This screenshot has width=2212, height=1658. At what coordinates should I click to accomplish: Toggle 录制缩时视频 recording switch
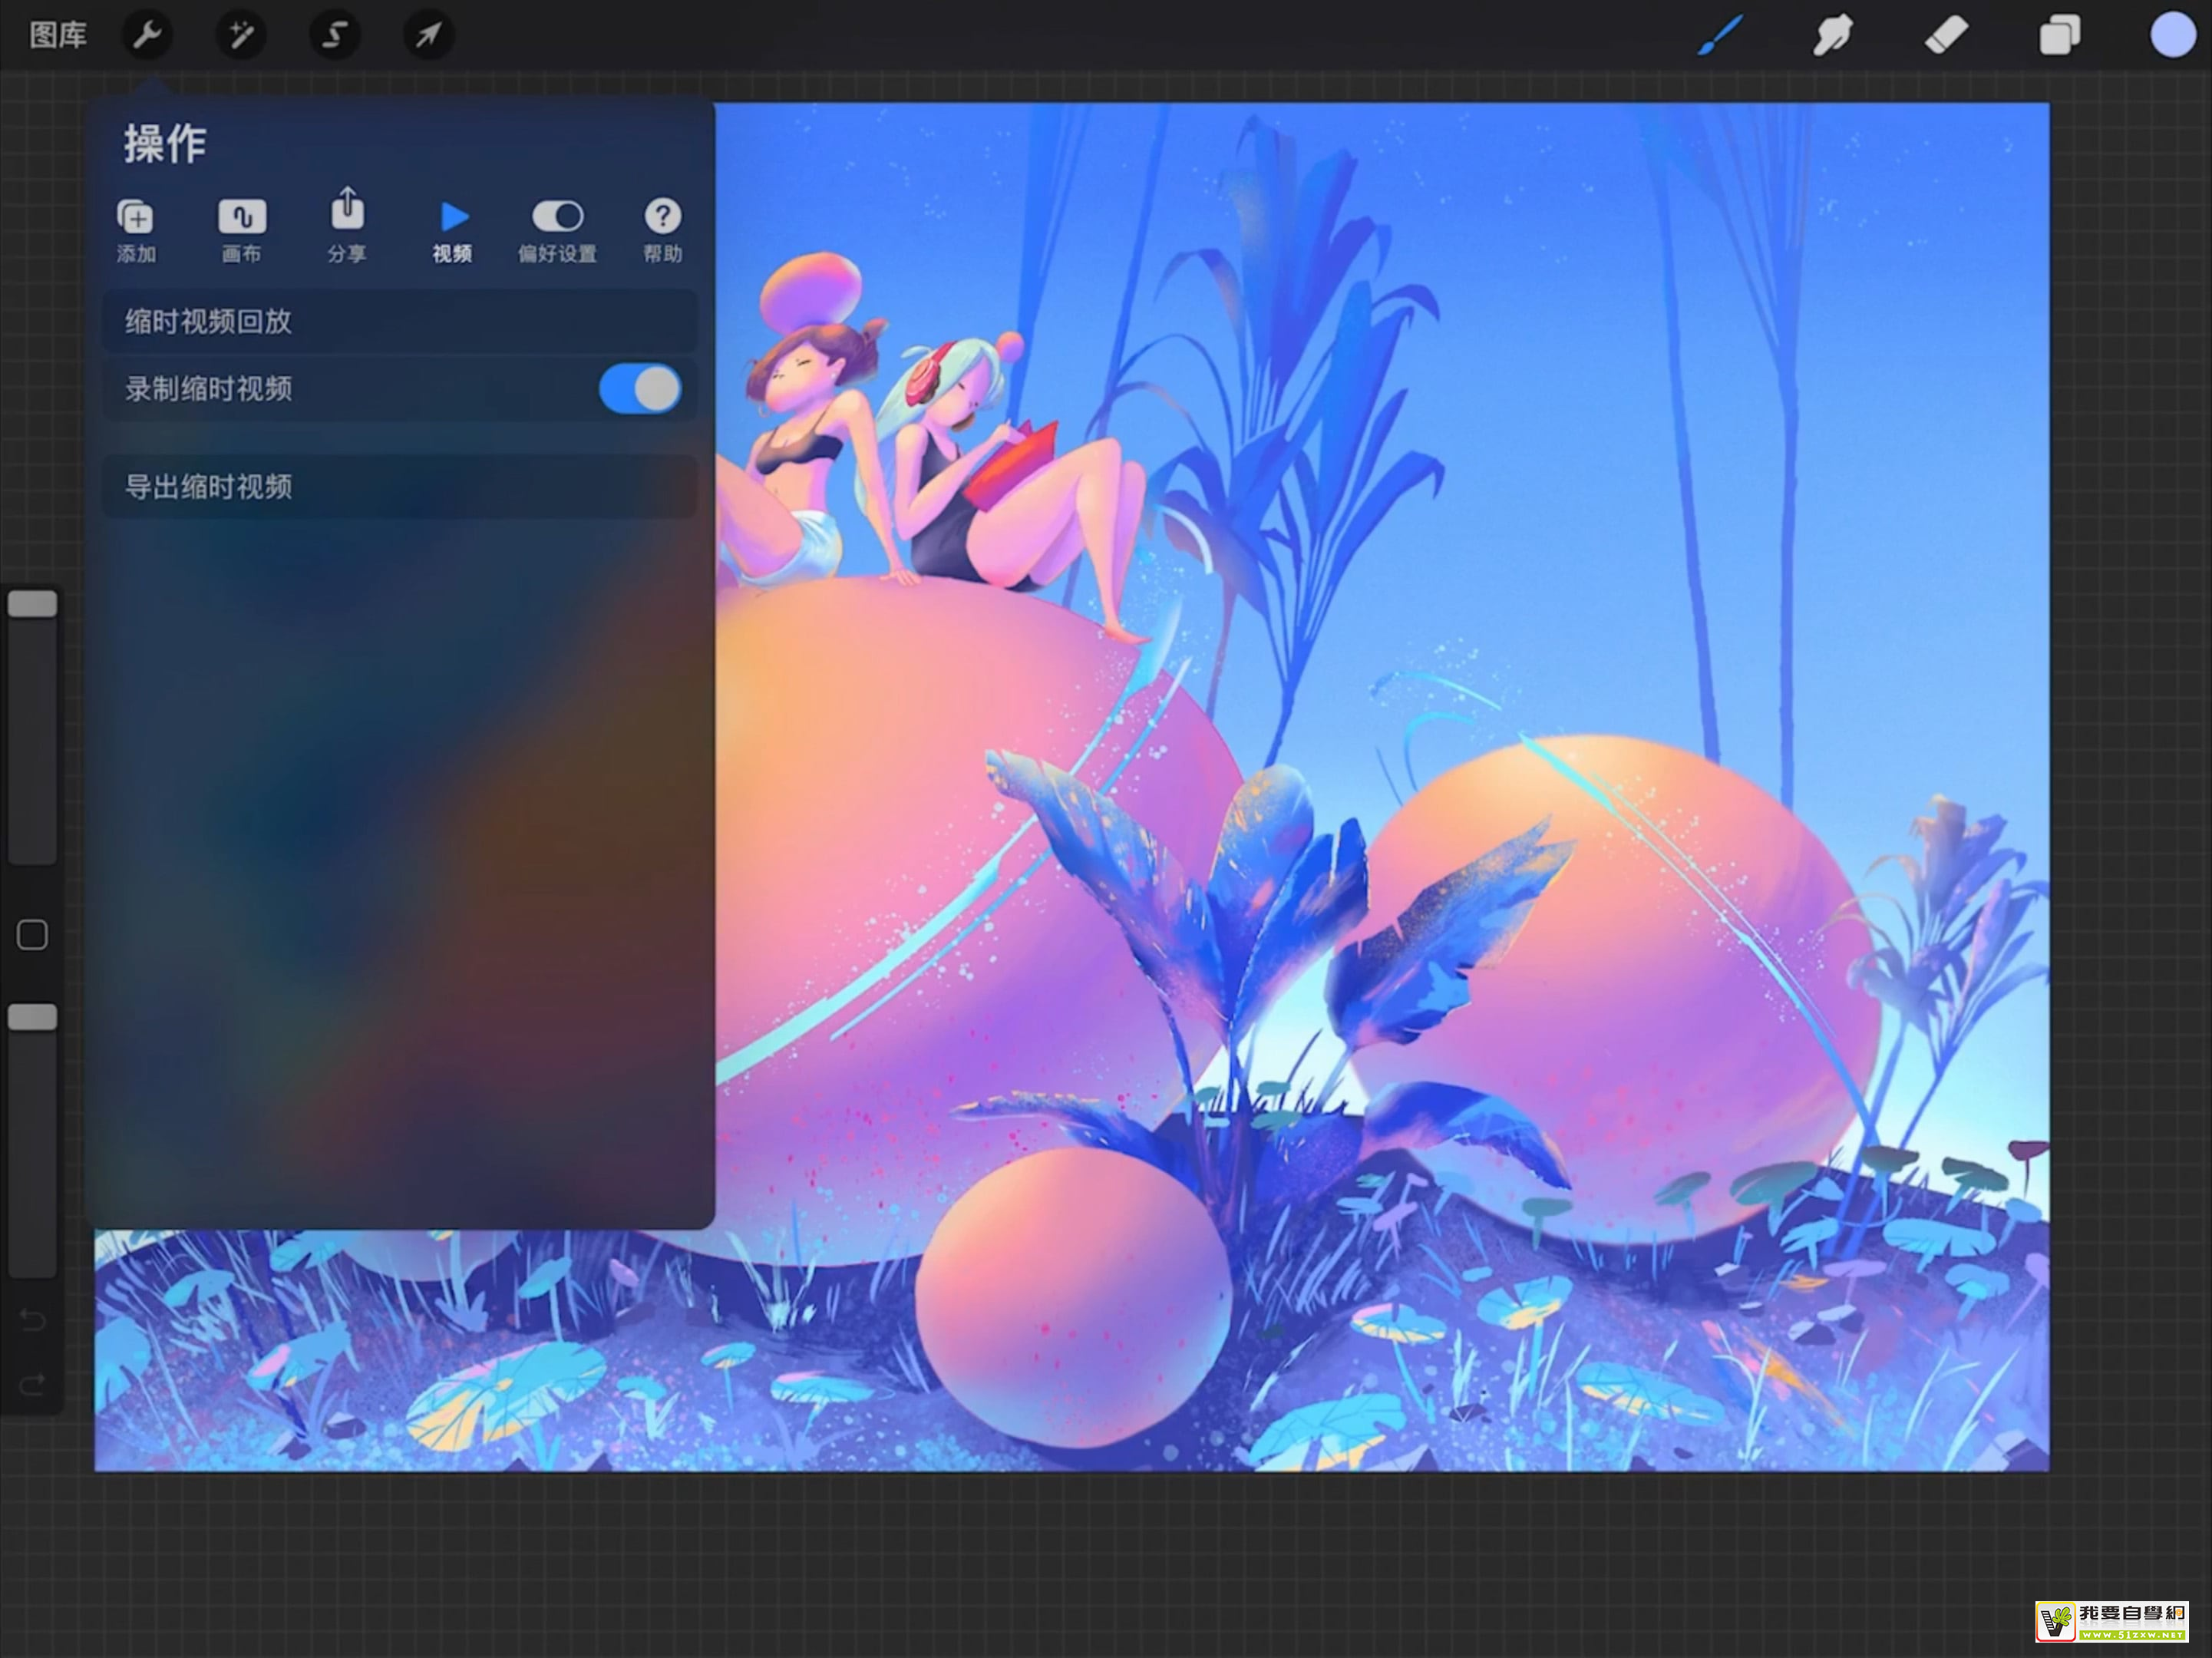pos(640,389)
